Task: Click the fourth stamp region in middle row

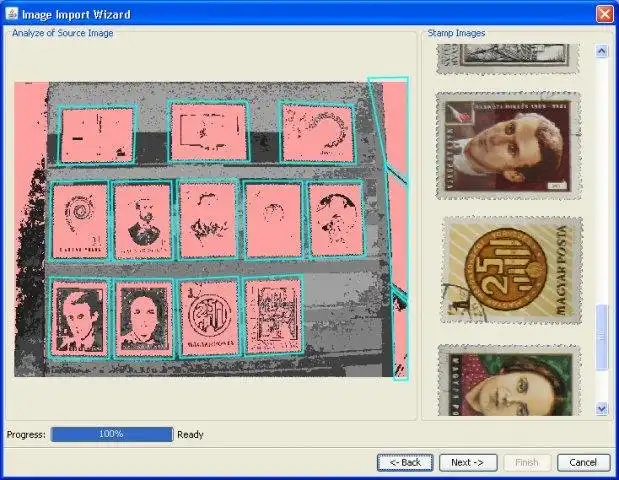Action: click(x=273, y=221)
